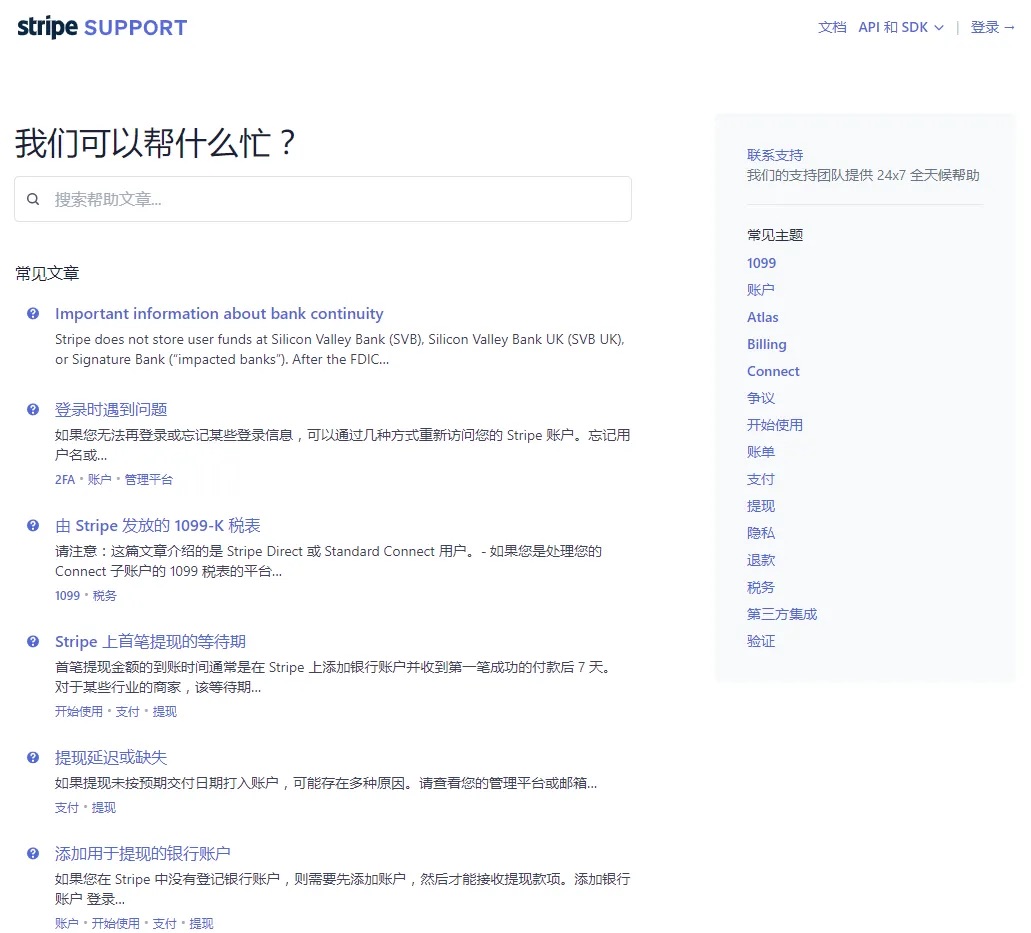The height and width of the screenshot is (933, 1031).
Task: Expand the API 和 SDK dropdown
Action: coord(898,27)
